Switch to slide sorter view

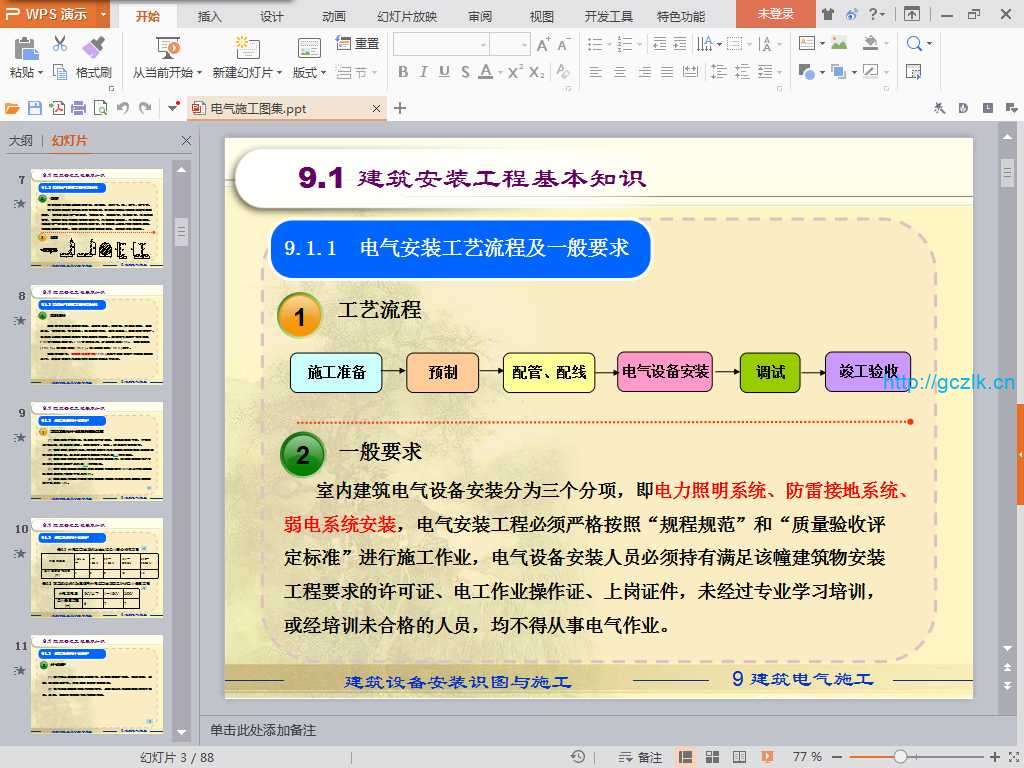pyautogui.click(x=712, y=757)
